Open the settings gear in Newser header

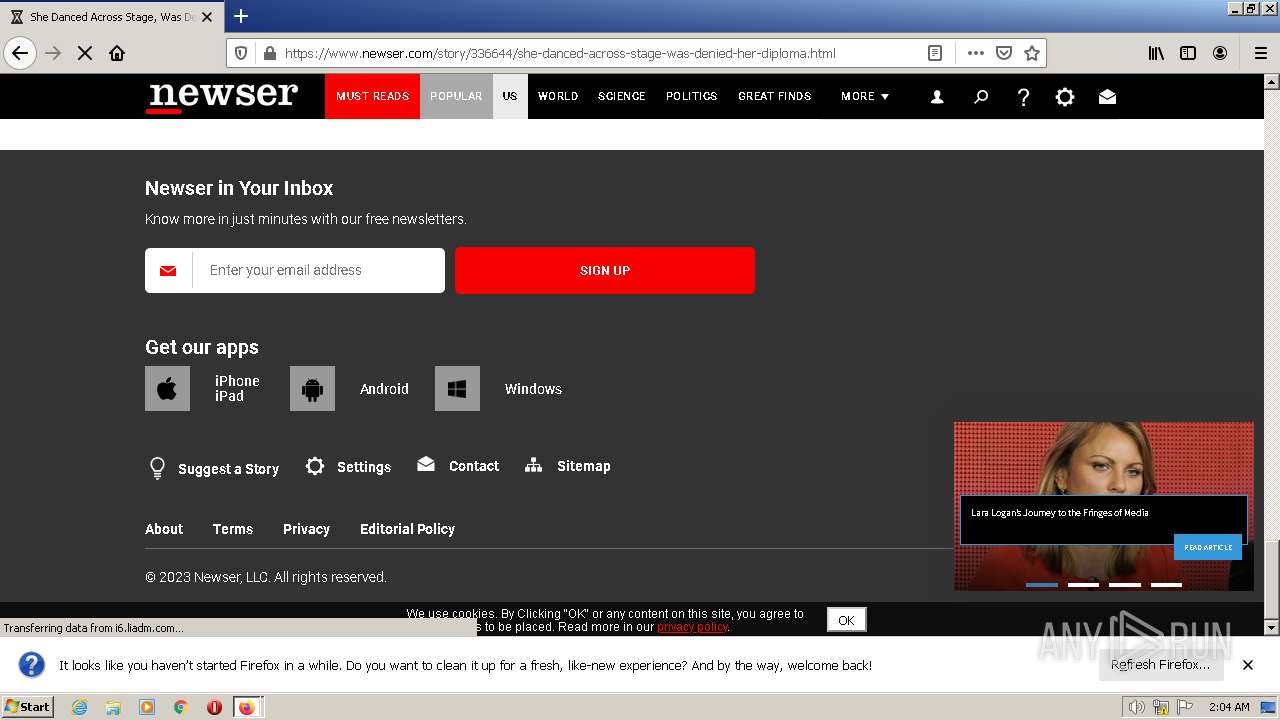point(1065,97)
